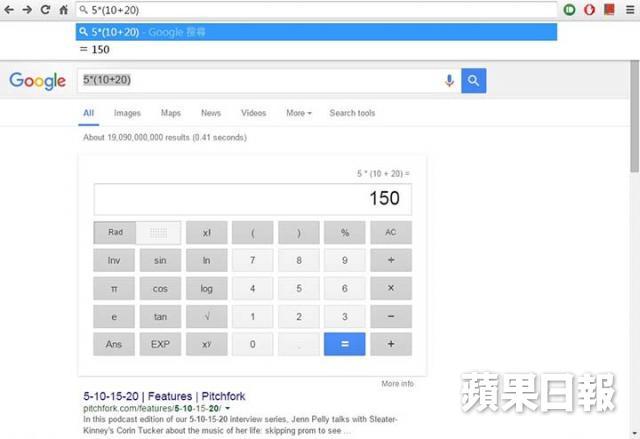The image size is (640, 439).
Task: Click the calculator 8 key
Action: point(299,260)
